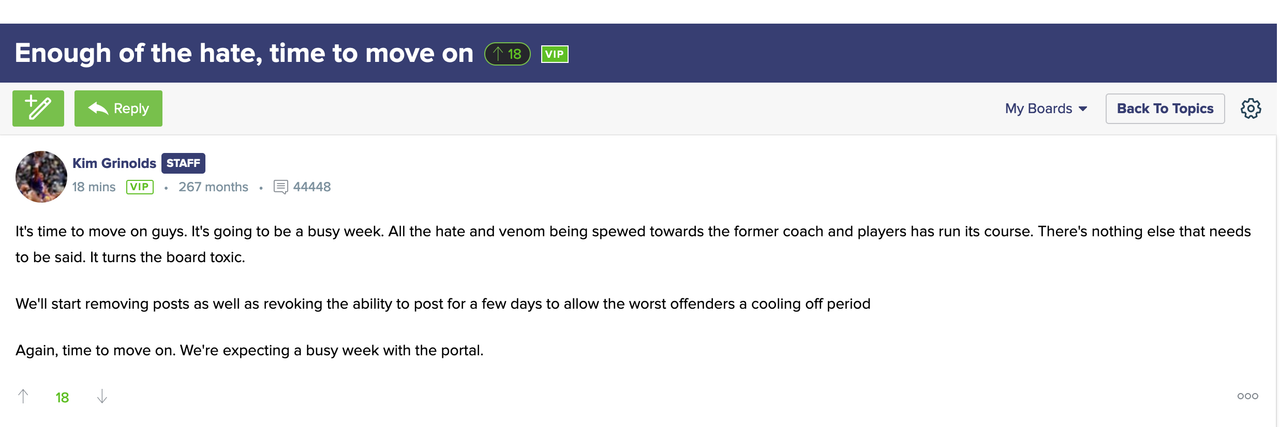Click the My Boards dropdown caret
Image resolution: width=1280 pixels, height=427 pixels.
tap(1082, 109)
